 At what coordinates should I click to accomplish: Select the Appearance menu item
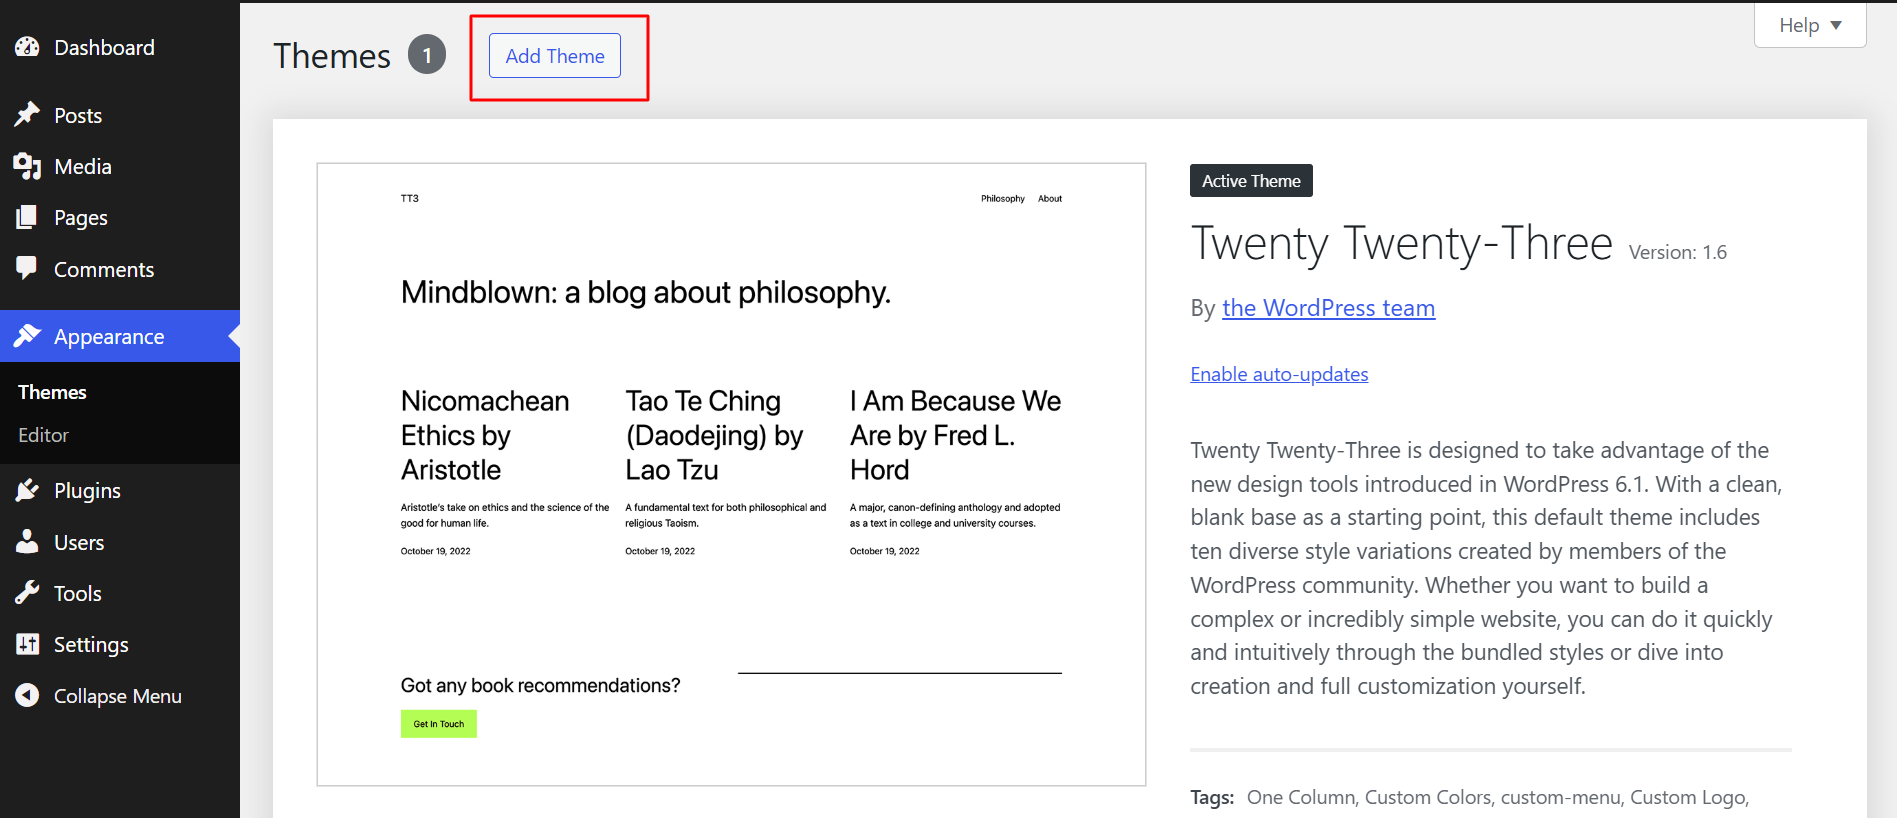tap(120, 336)
